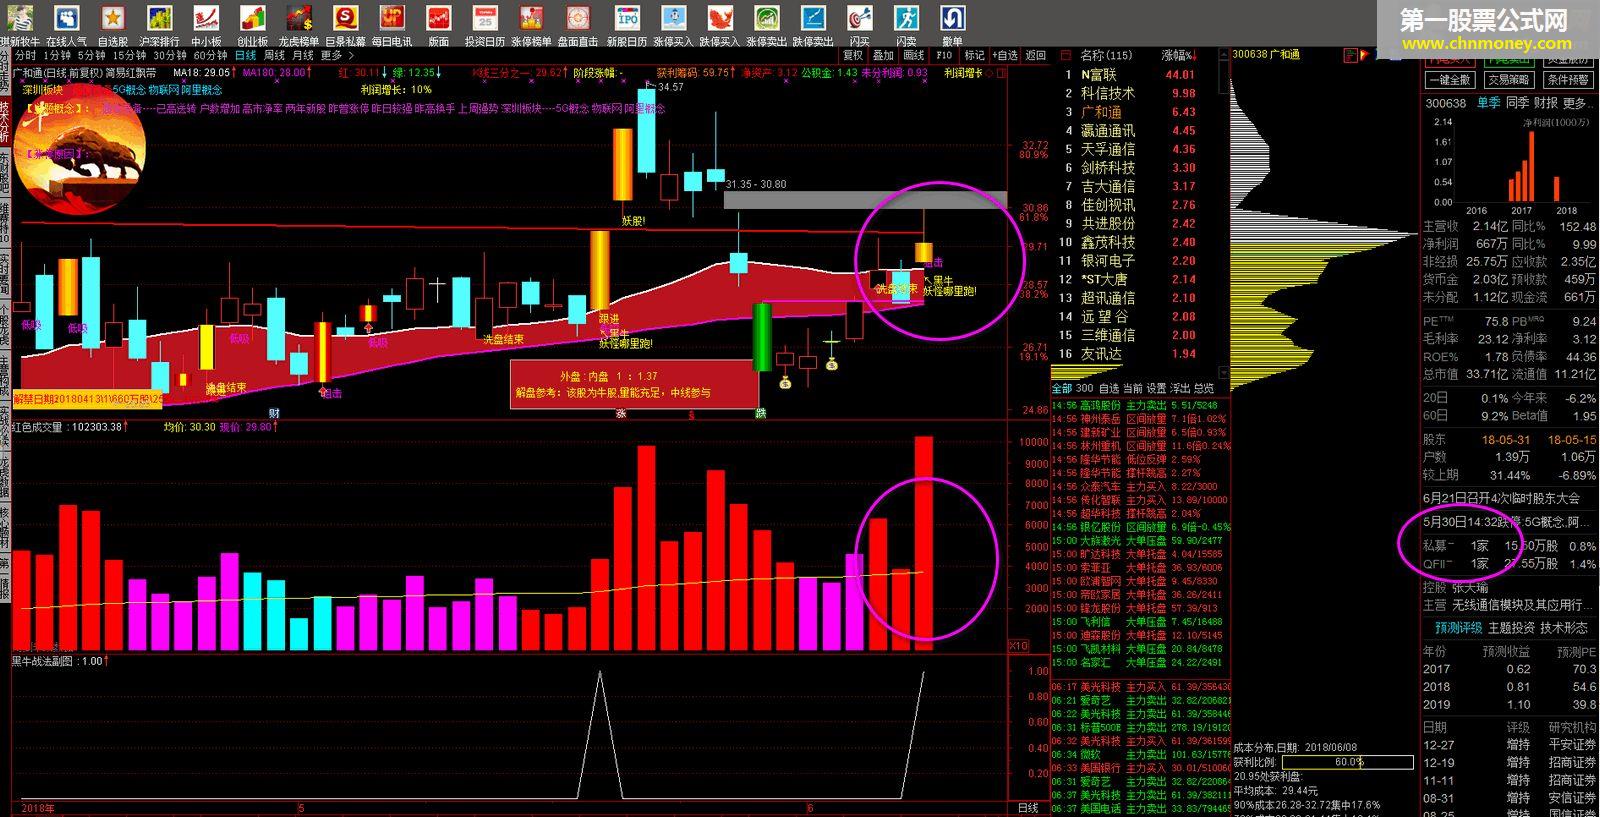Click the 叠加 overlay button
Image resolution: width=1600 pixels, height=817 pixels.
pyautogui.click(x=884, y=56)
